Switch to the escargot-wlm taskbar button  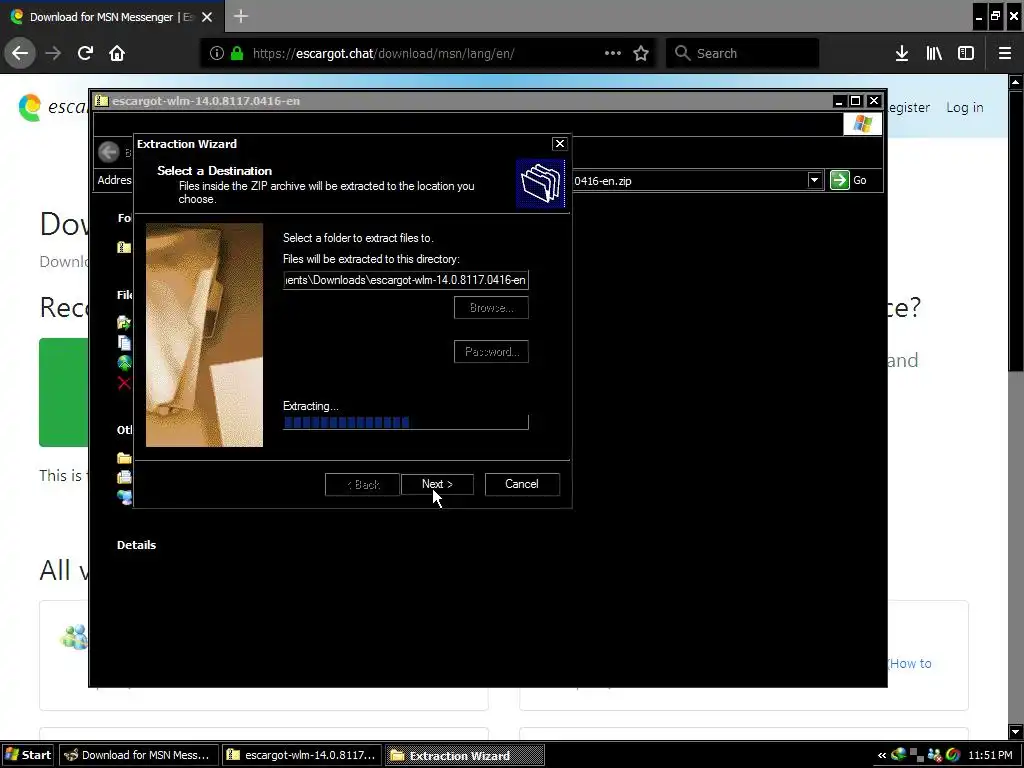(302, 755)
